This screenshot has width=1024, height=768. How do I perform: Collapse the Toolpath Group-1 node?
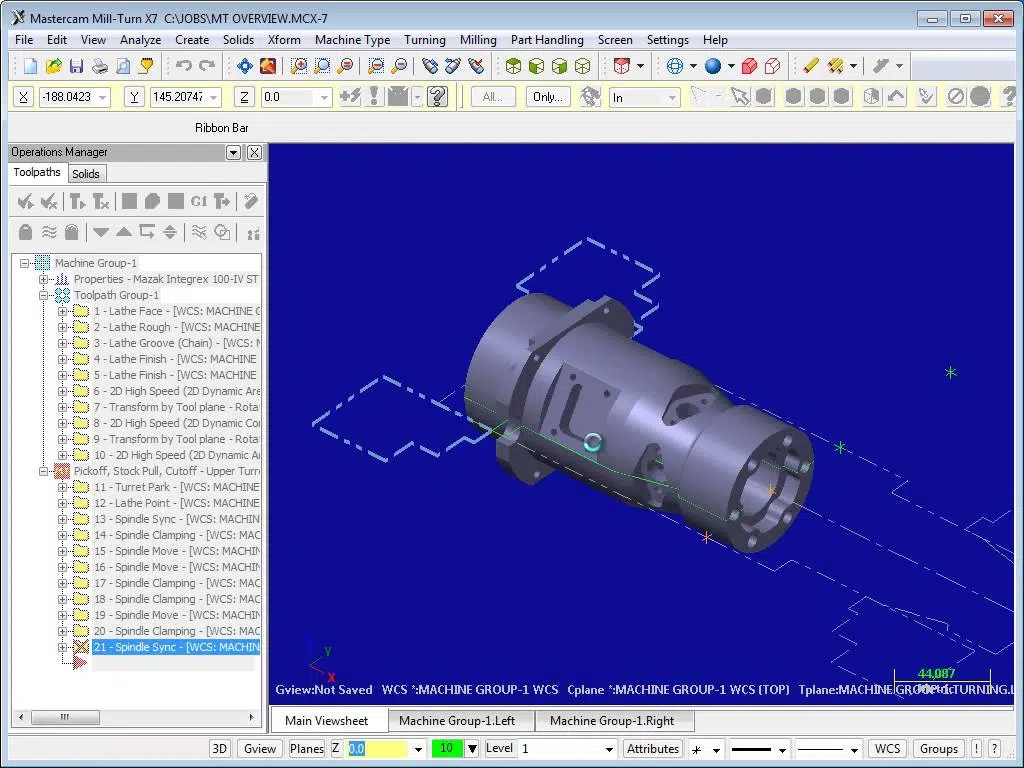point(43,295)
